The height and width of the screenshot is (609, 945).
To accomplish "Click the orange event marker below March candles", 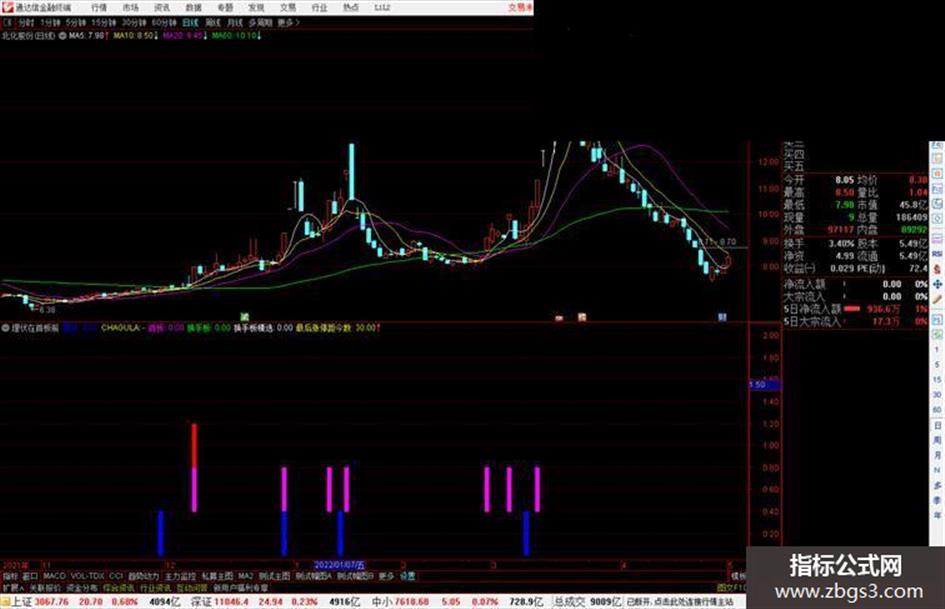I will coord(582,317).
